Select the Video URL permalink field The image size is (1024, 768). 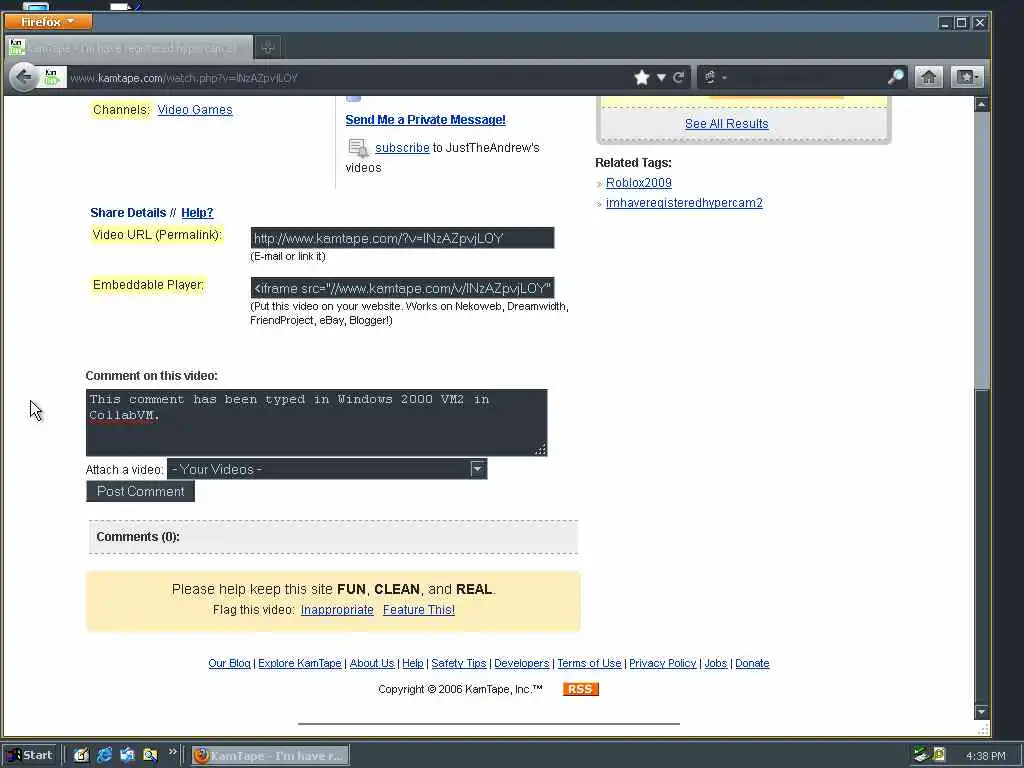pos(402,238)
